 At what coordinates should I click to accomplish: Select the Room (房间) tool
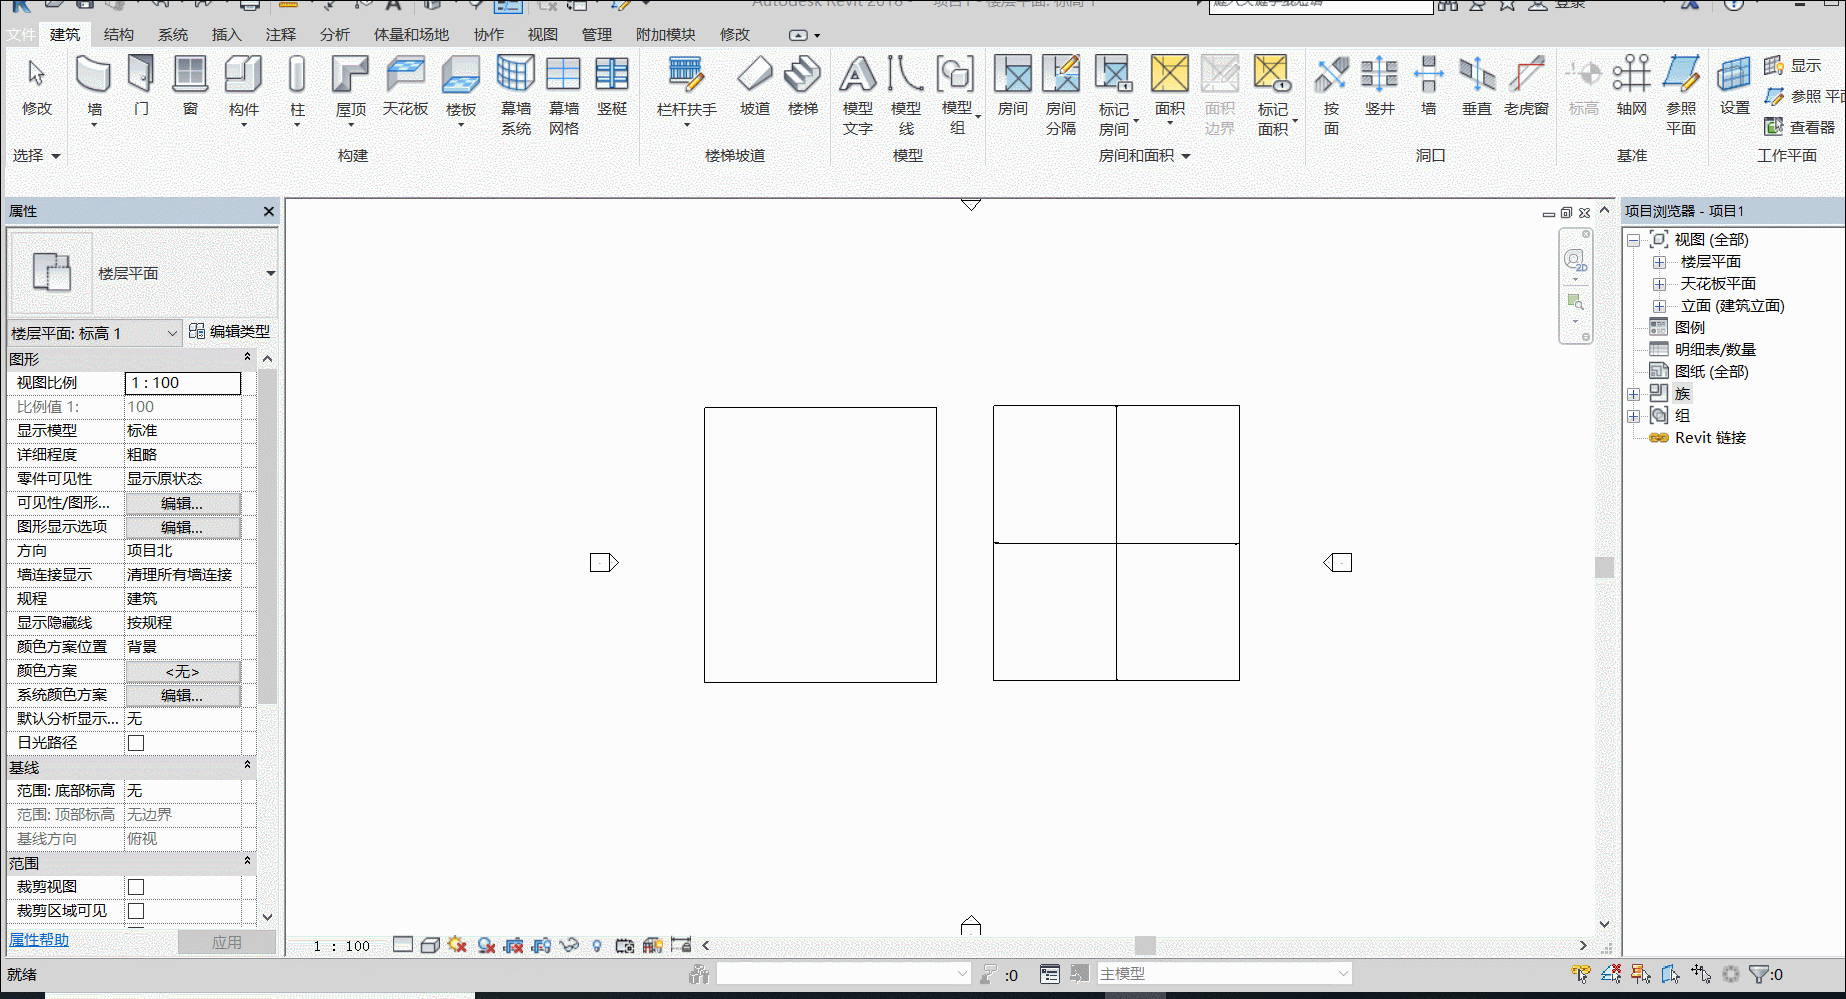pyautogui.click(x=1013, y=88)
